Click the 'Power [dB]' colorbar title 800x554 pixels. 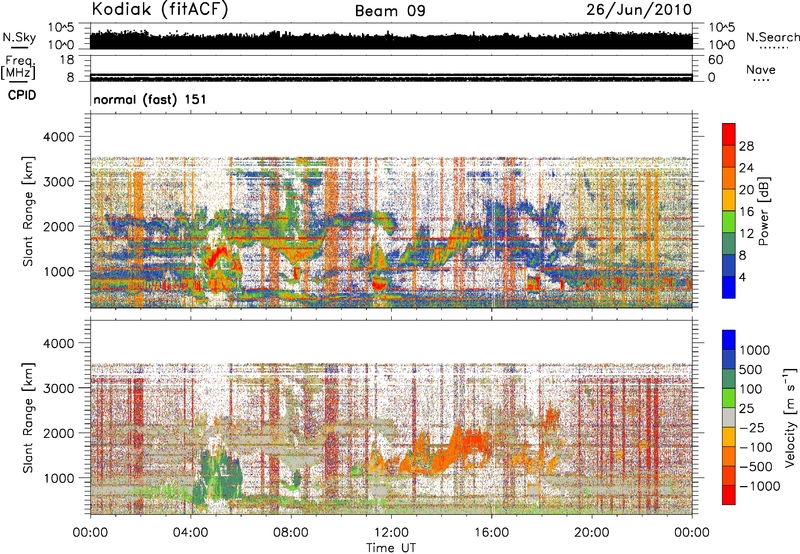763,211
